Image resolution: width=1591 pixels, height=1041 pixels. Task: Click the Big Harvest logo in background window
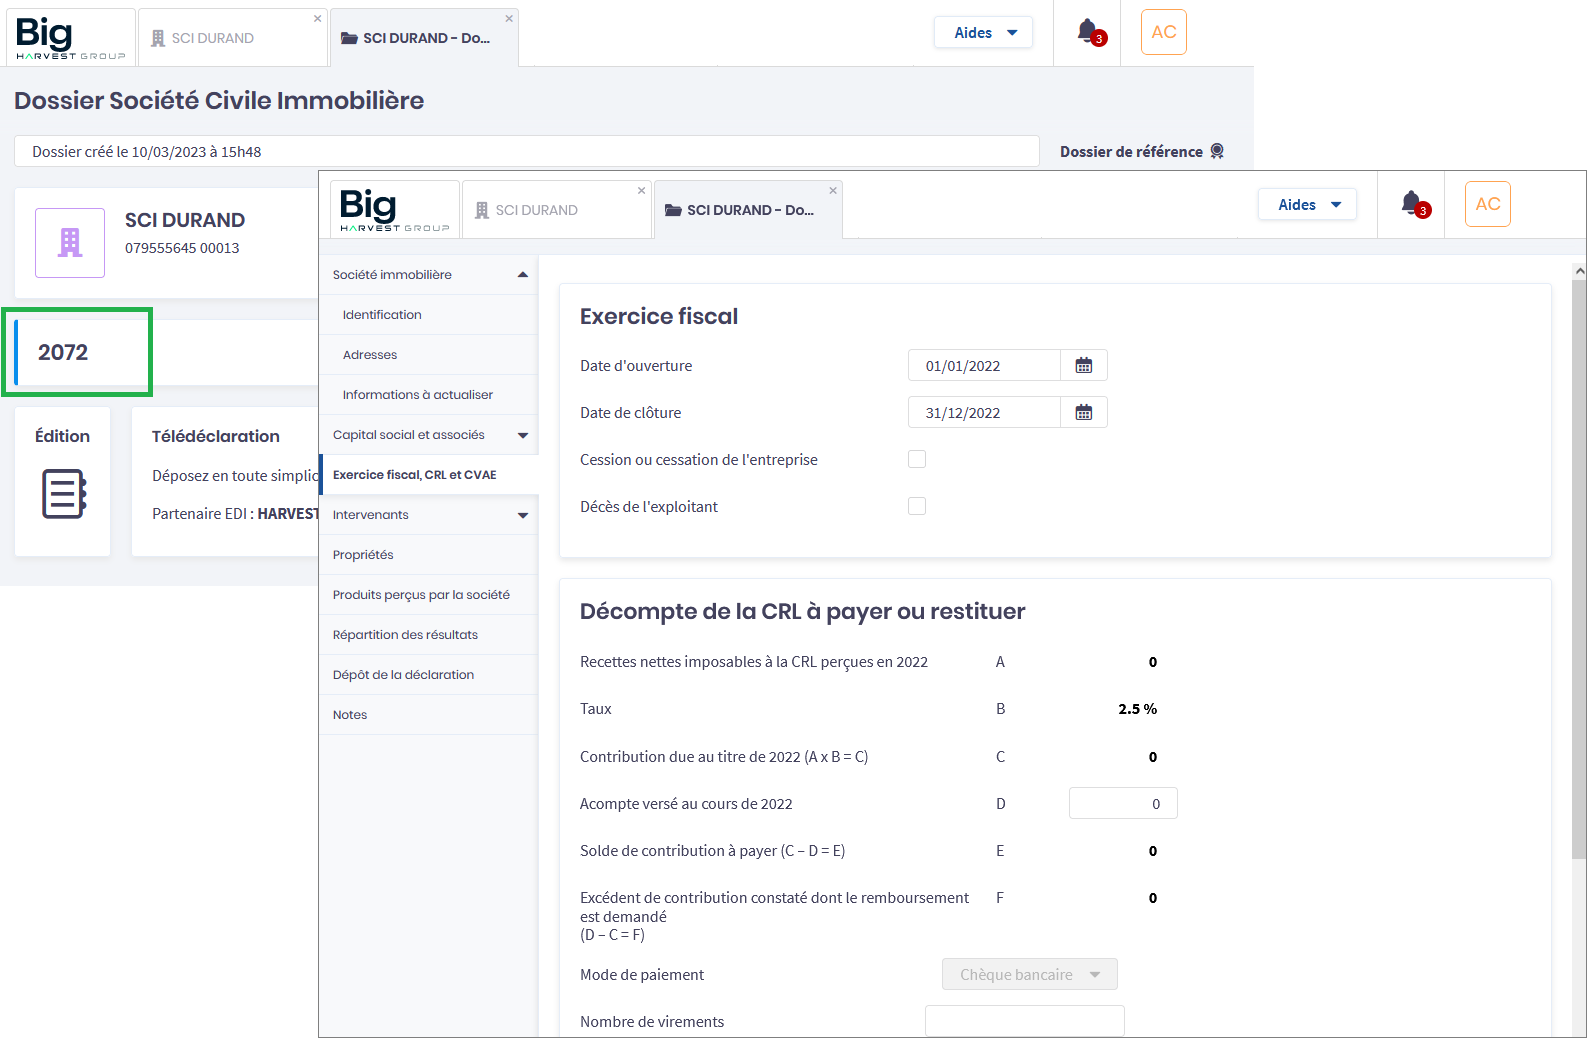coord(70,38)
